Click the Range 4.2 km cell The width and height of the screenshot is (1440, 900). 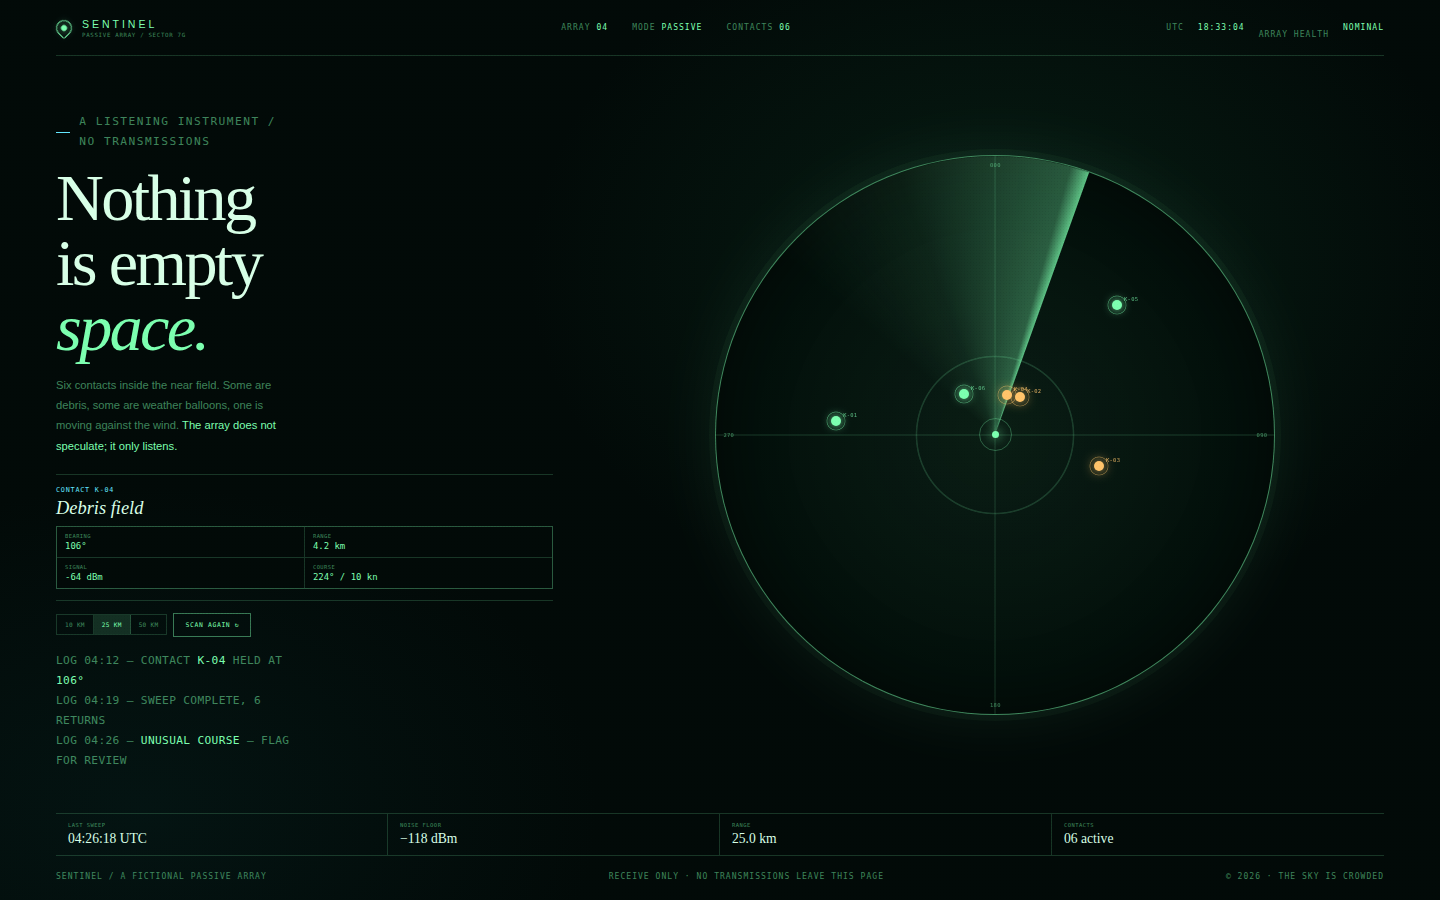click(x=428, y=542)
